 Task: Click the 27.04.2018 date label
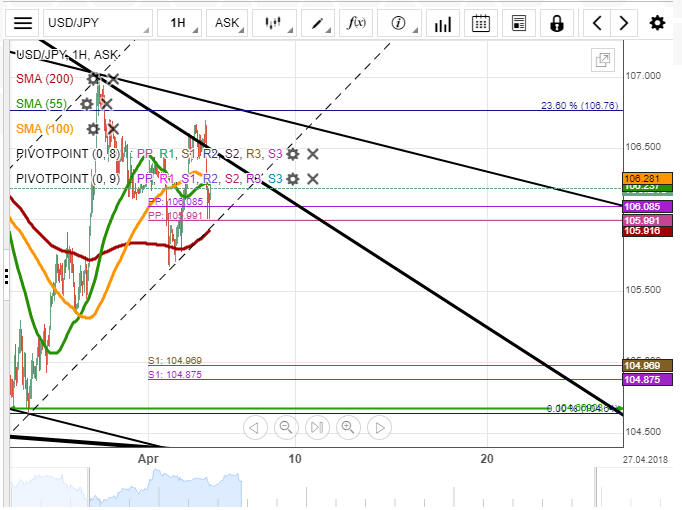coord(645,460)
